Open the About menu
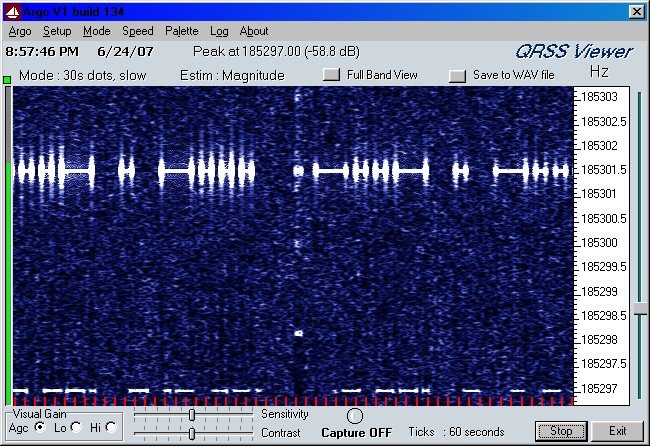The image size is (650, 446). coord(254,31)
